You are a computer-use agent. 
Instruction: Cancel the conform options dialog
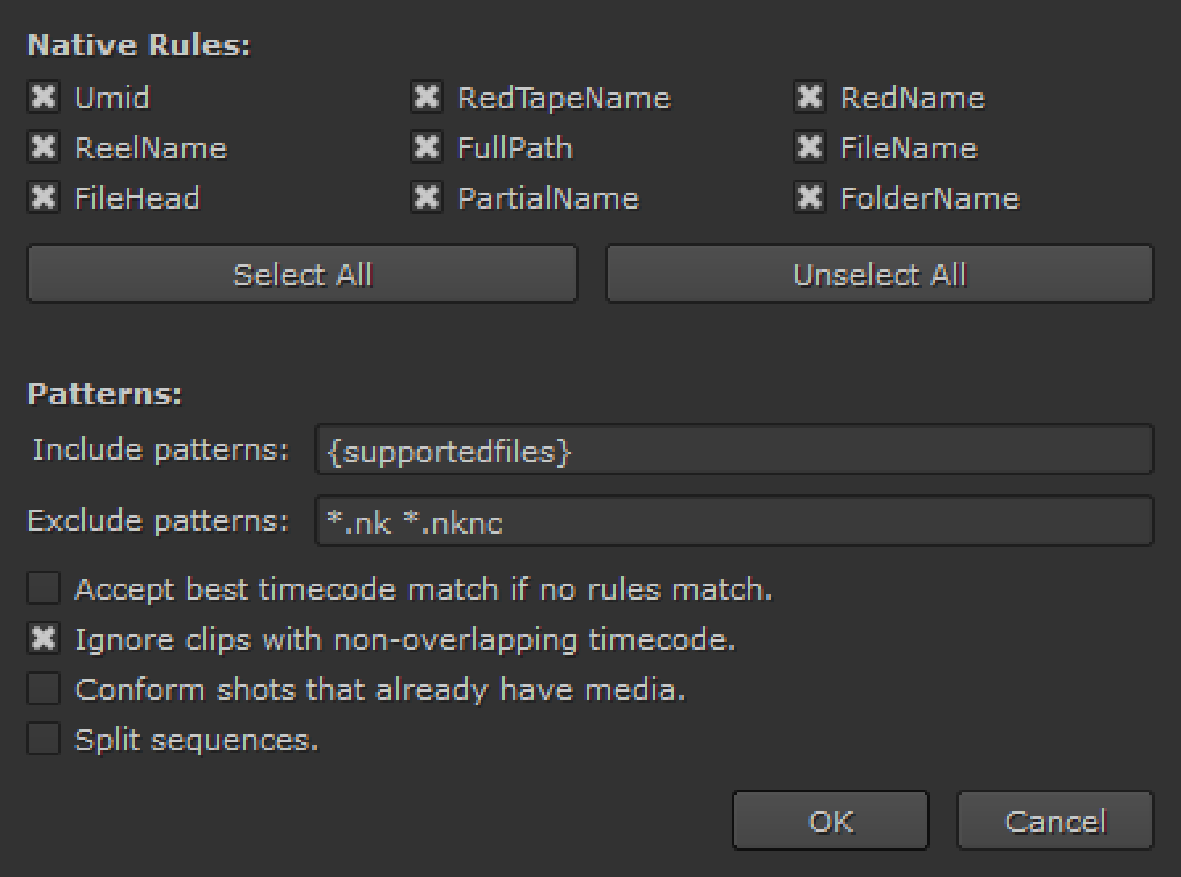tap(1054, 821)
